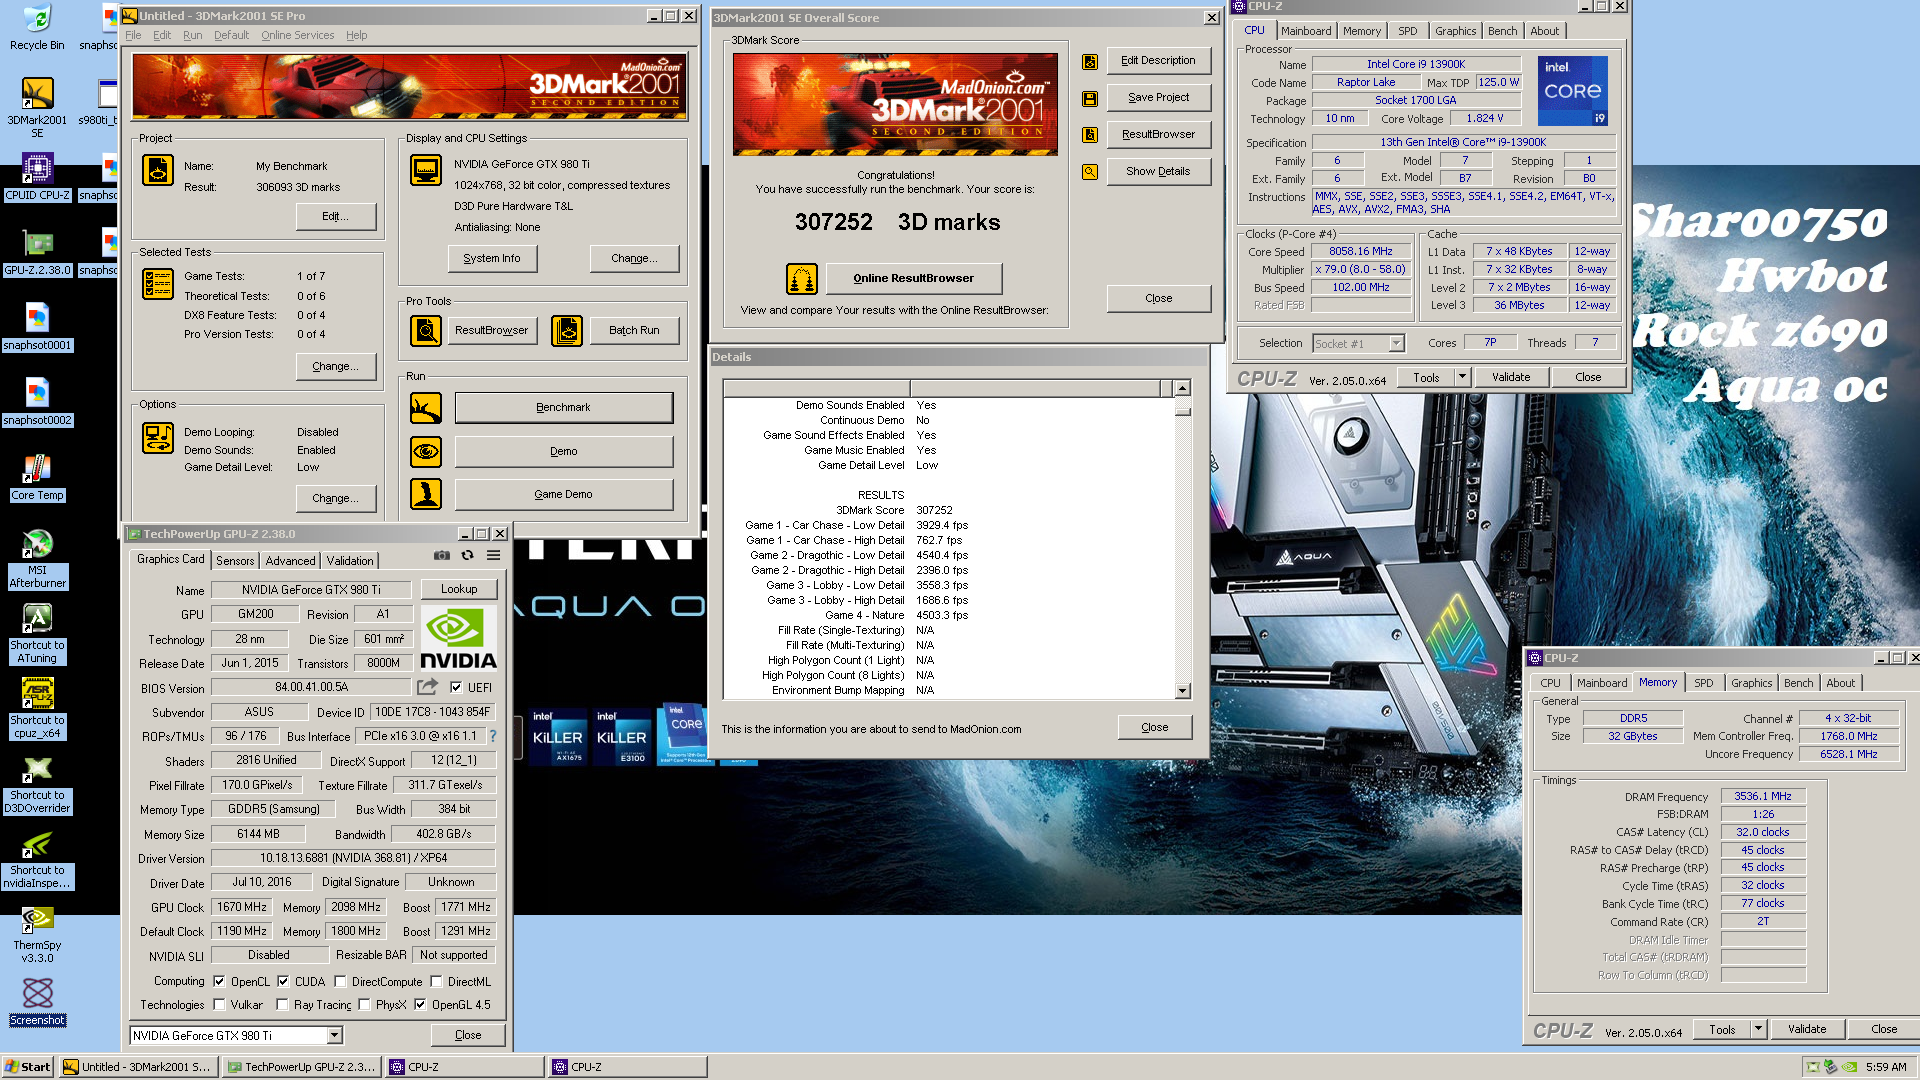Viewport: 1920px width, 1080px height.
Task: Click the Game Demo icon
Action: click(426, 494)
